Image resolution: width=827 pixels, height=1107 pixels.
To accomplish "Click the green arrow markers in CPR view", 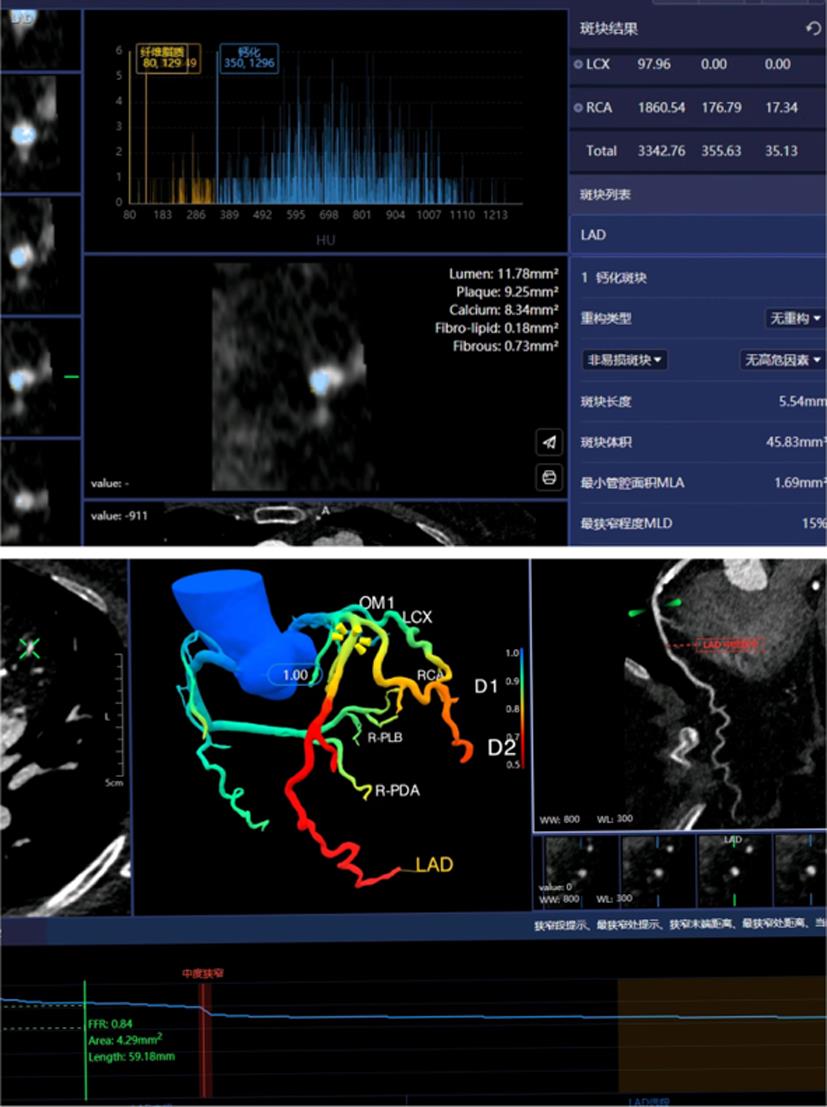I will [644, 608].
